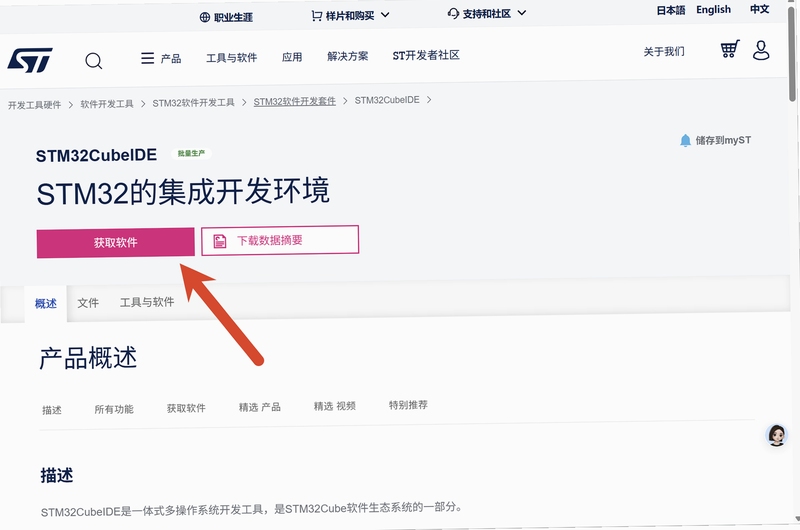Screen dimensions: 800x530
Task: Switch to the 概述 tab
Action: 45,304
